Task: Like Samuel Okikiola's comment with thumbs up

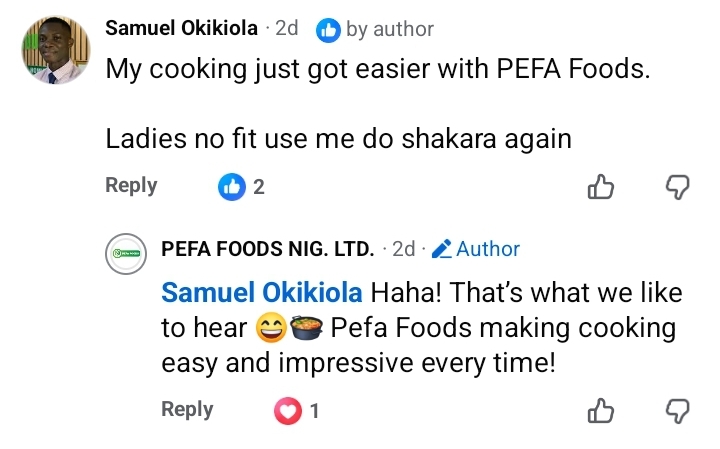Action: coord(599,187)
